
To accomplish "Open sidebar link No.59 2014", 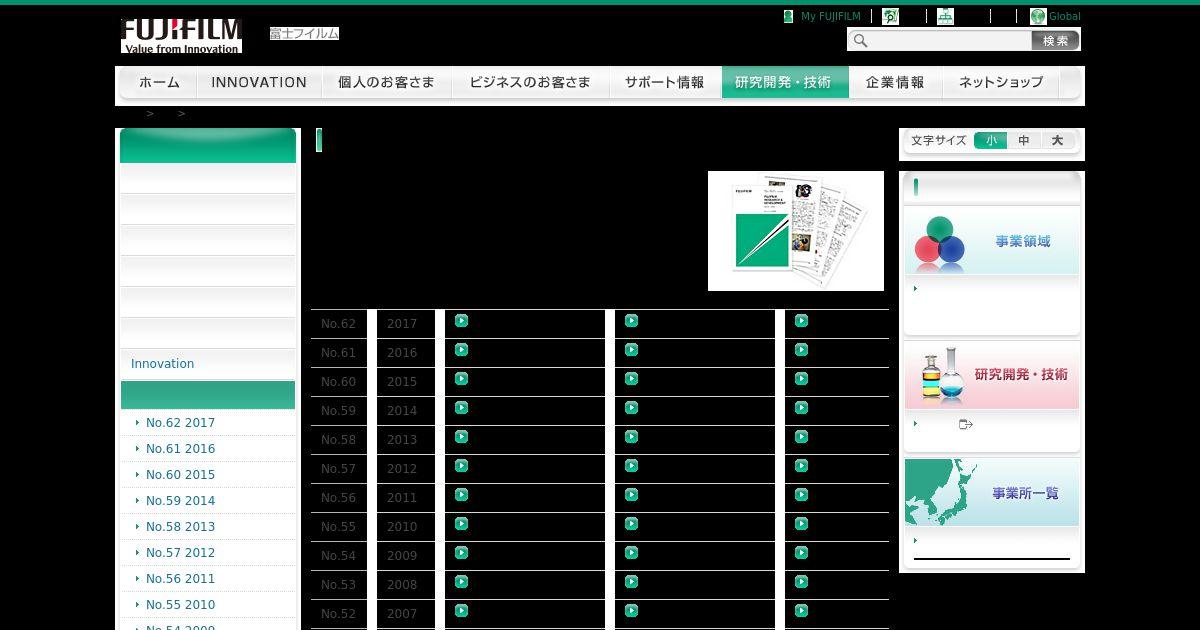I will click(180, 501).
